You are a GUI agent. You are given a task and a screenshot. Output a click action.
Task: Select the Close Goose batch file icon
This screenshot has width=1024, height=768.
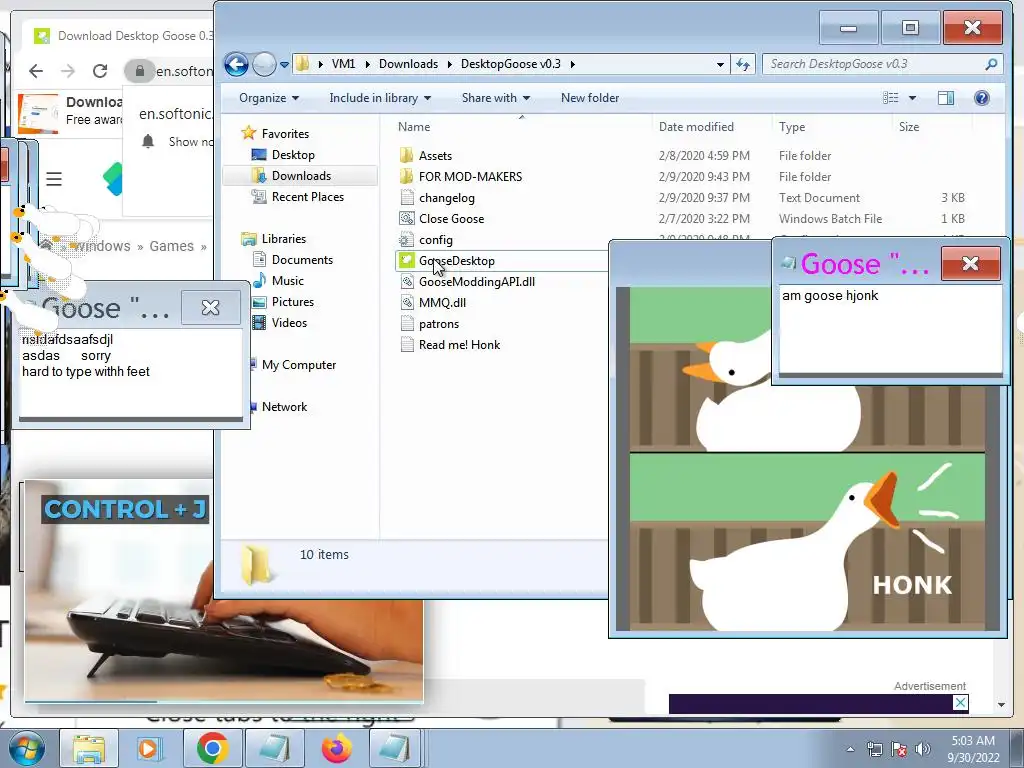(407, 218)
